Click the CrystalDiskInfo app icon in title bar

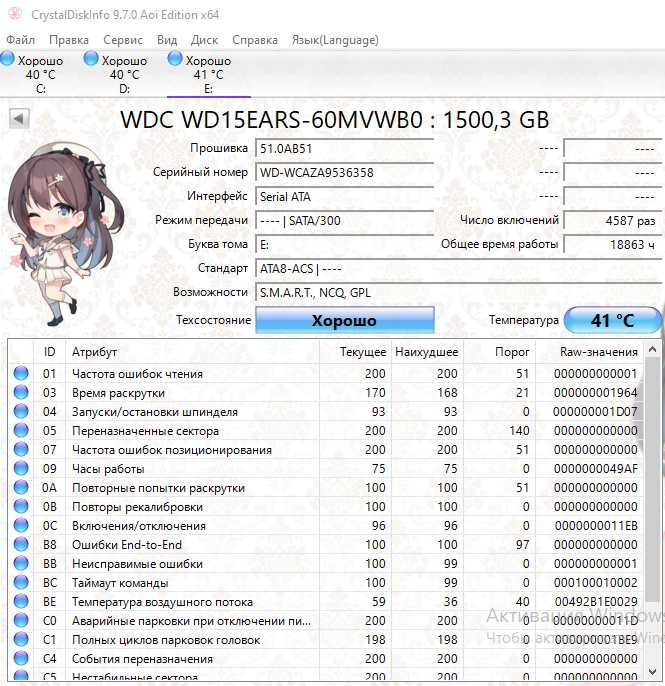pyautogui.click(x=15, y=14)
